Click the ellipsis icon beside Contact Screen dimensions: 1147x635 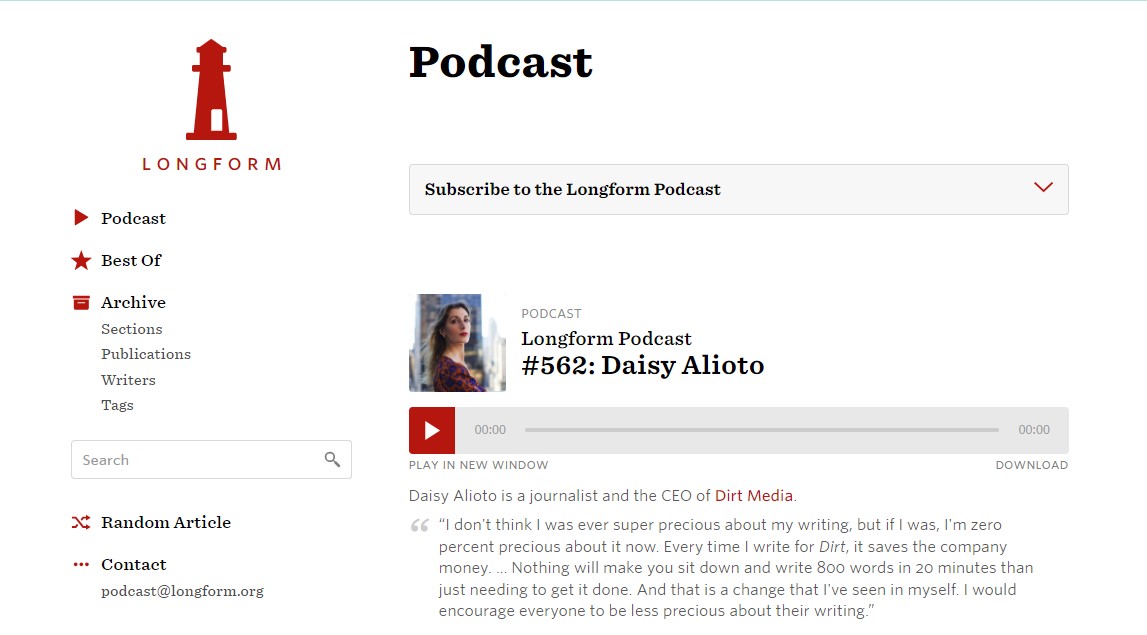pos(80,564)
